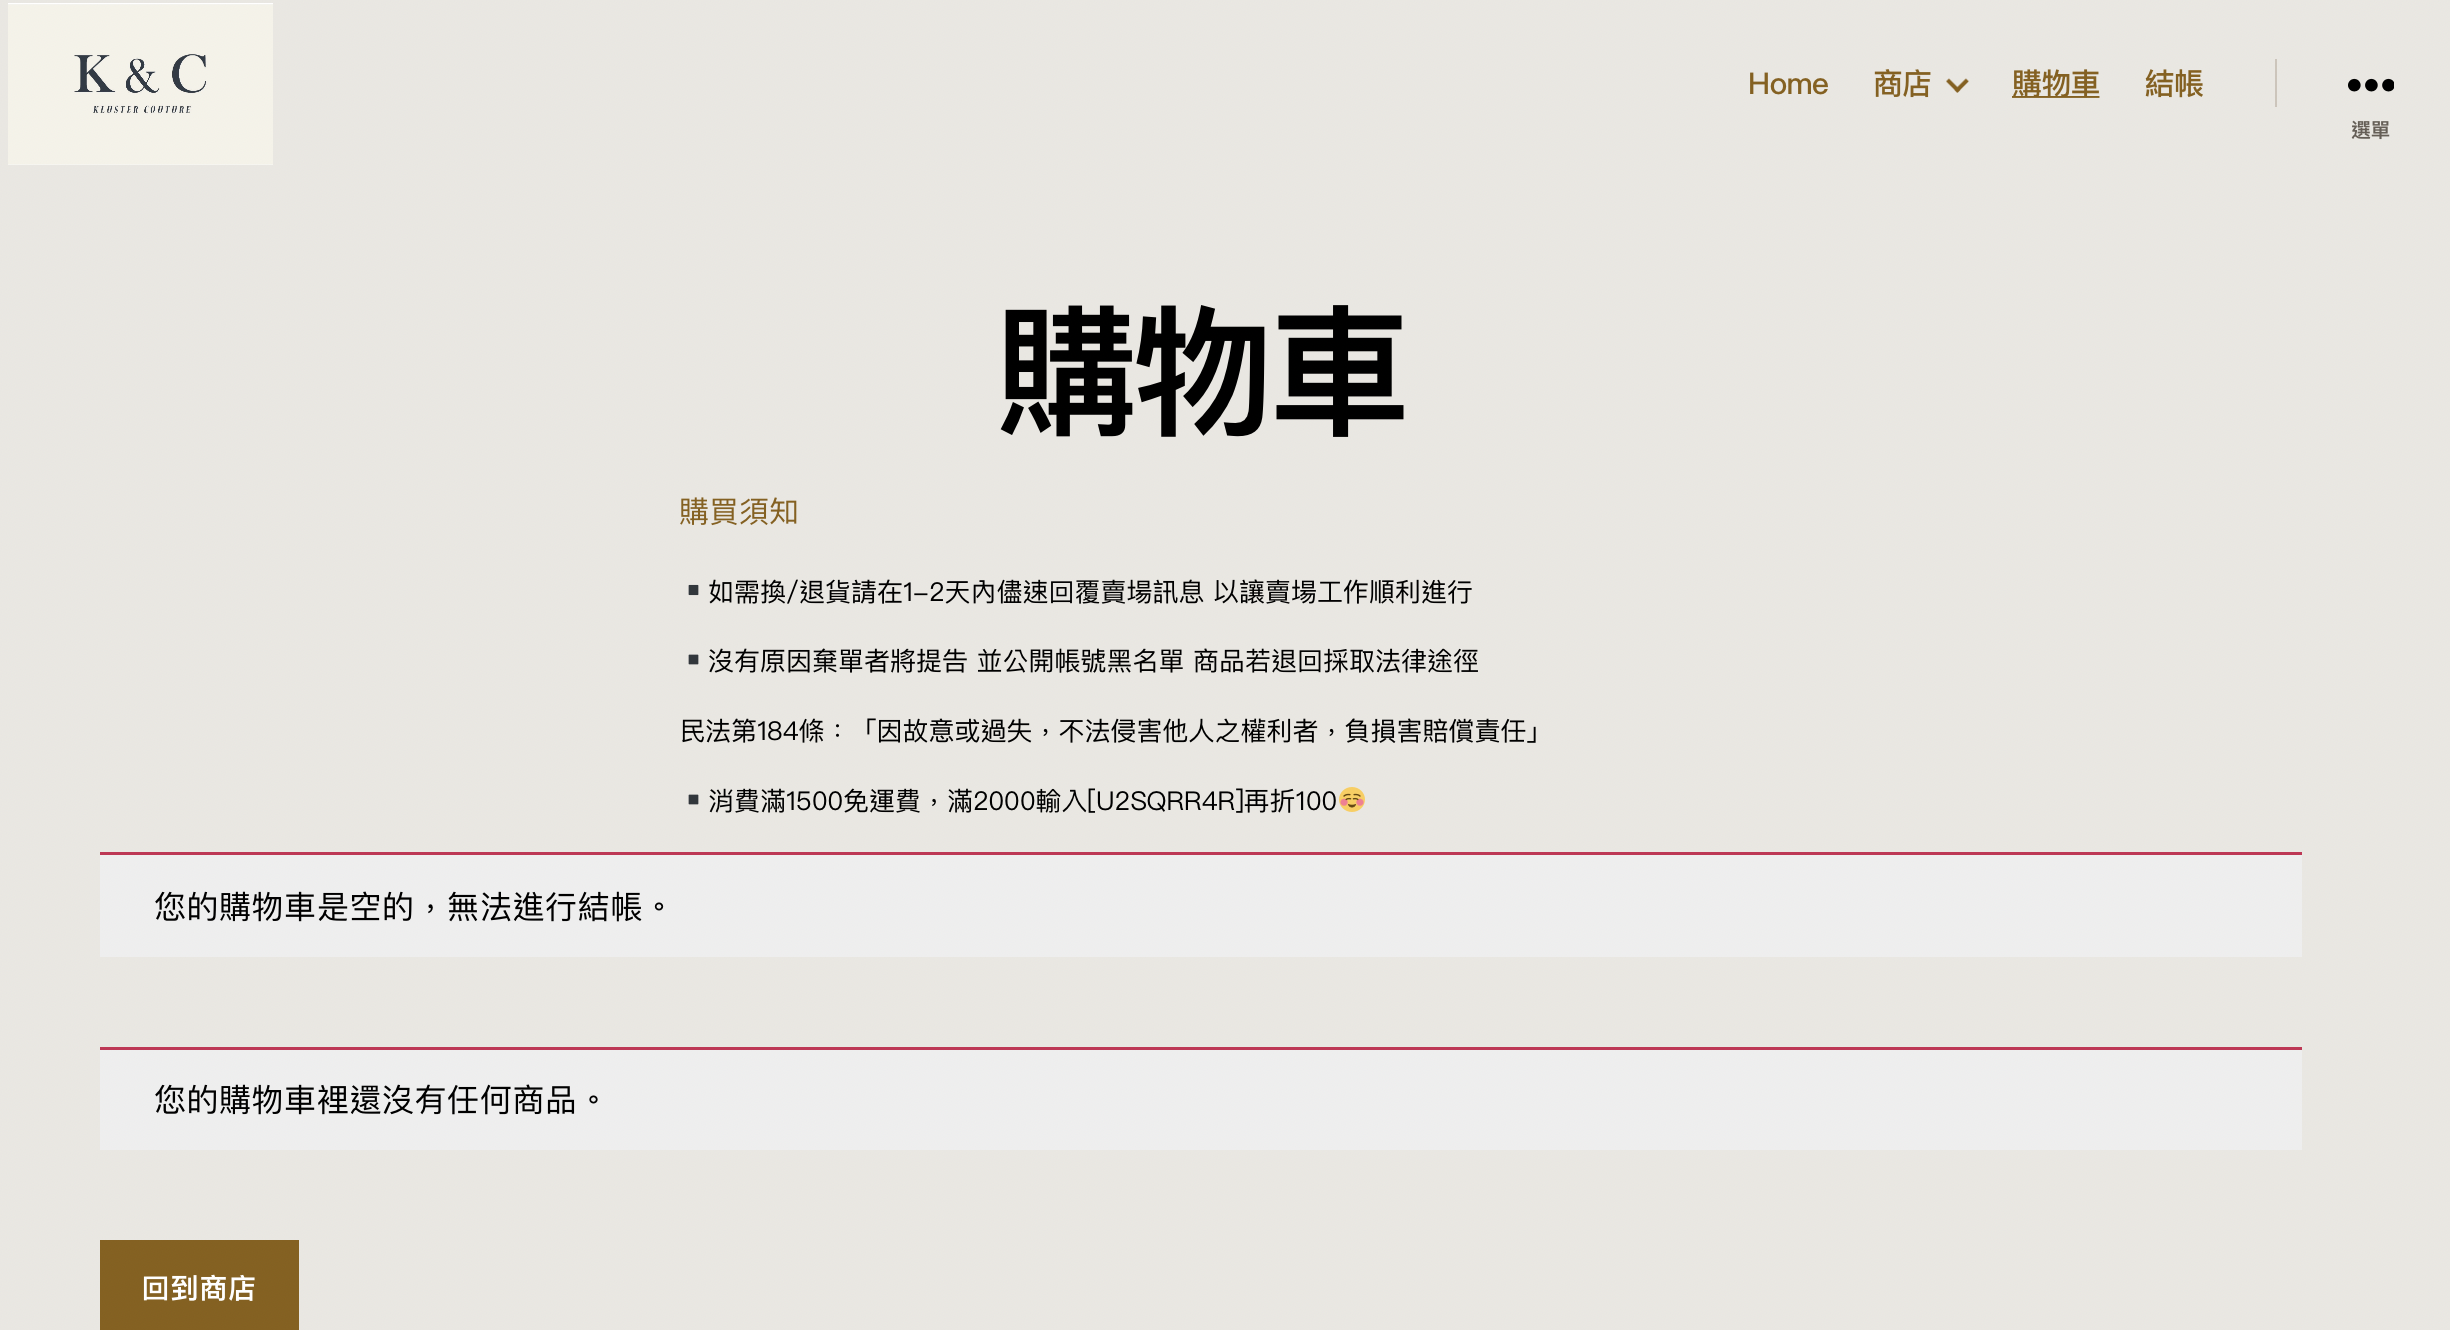2450x1330 pixels.
Task: Go to the Home page link
Action: click(1787, 84)
